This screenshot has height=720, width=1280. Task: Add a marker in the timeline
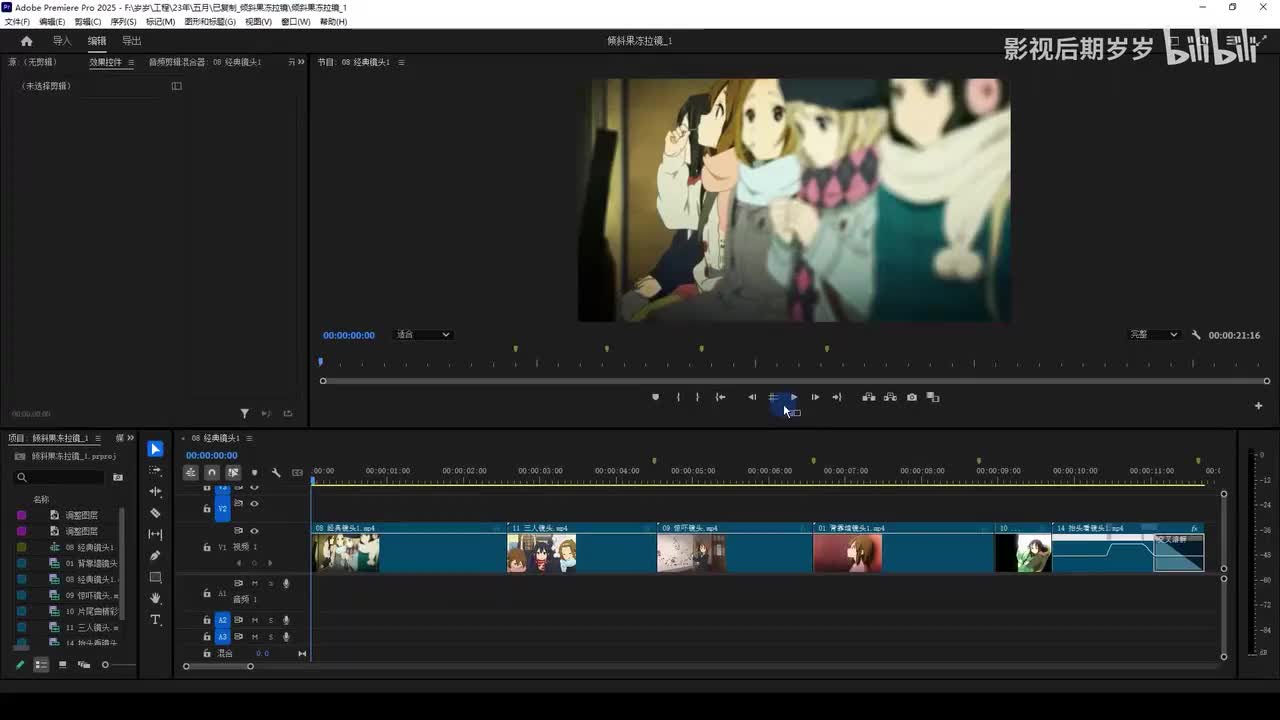pyautogui.click(x=254, y=473)
